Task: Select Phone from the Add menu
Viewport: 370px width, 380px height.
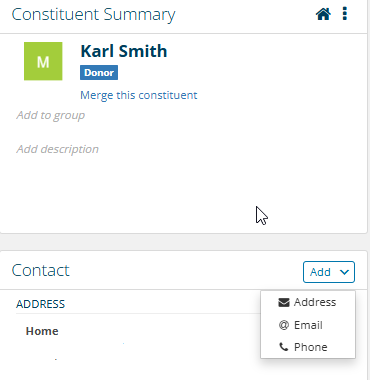Action: 308,347
